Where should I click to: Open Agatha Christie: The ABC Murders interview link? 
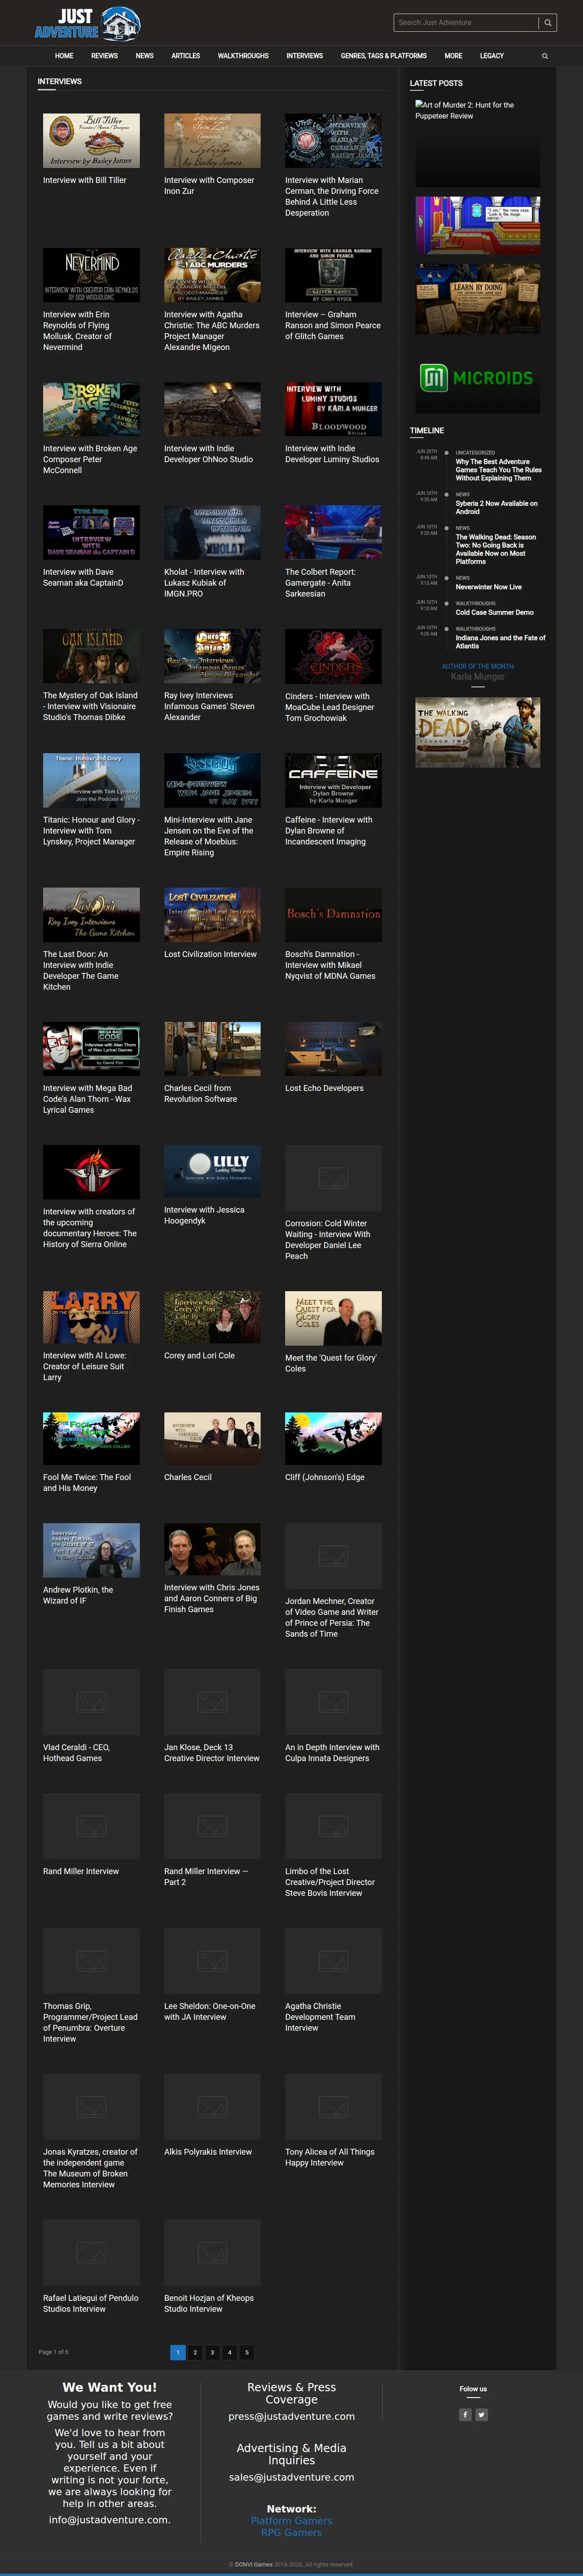click(x=212, y=331)
